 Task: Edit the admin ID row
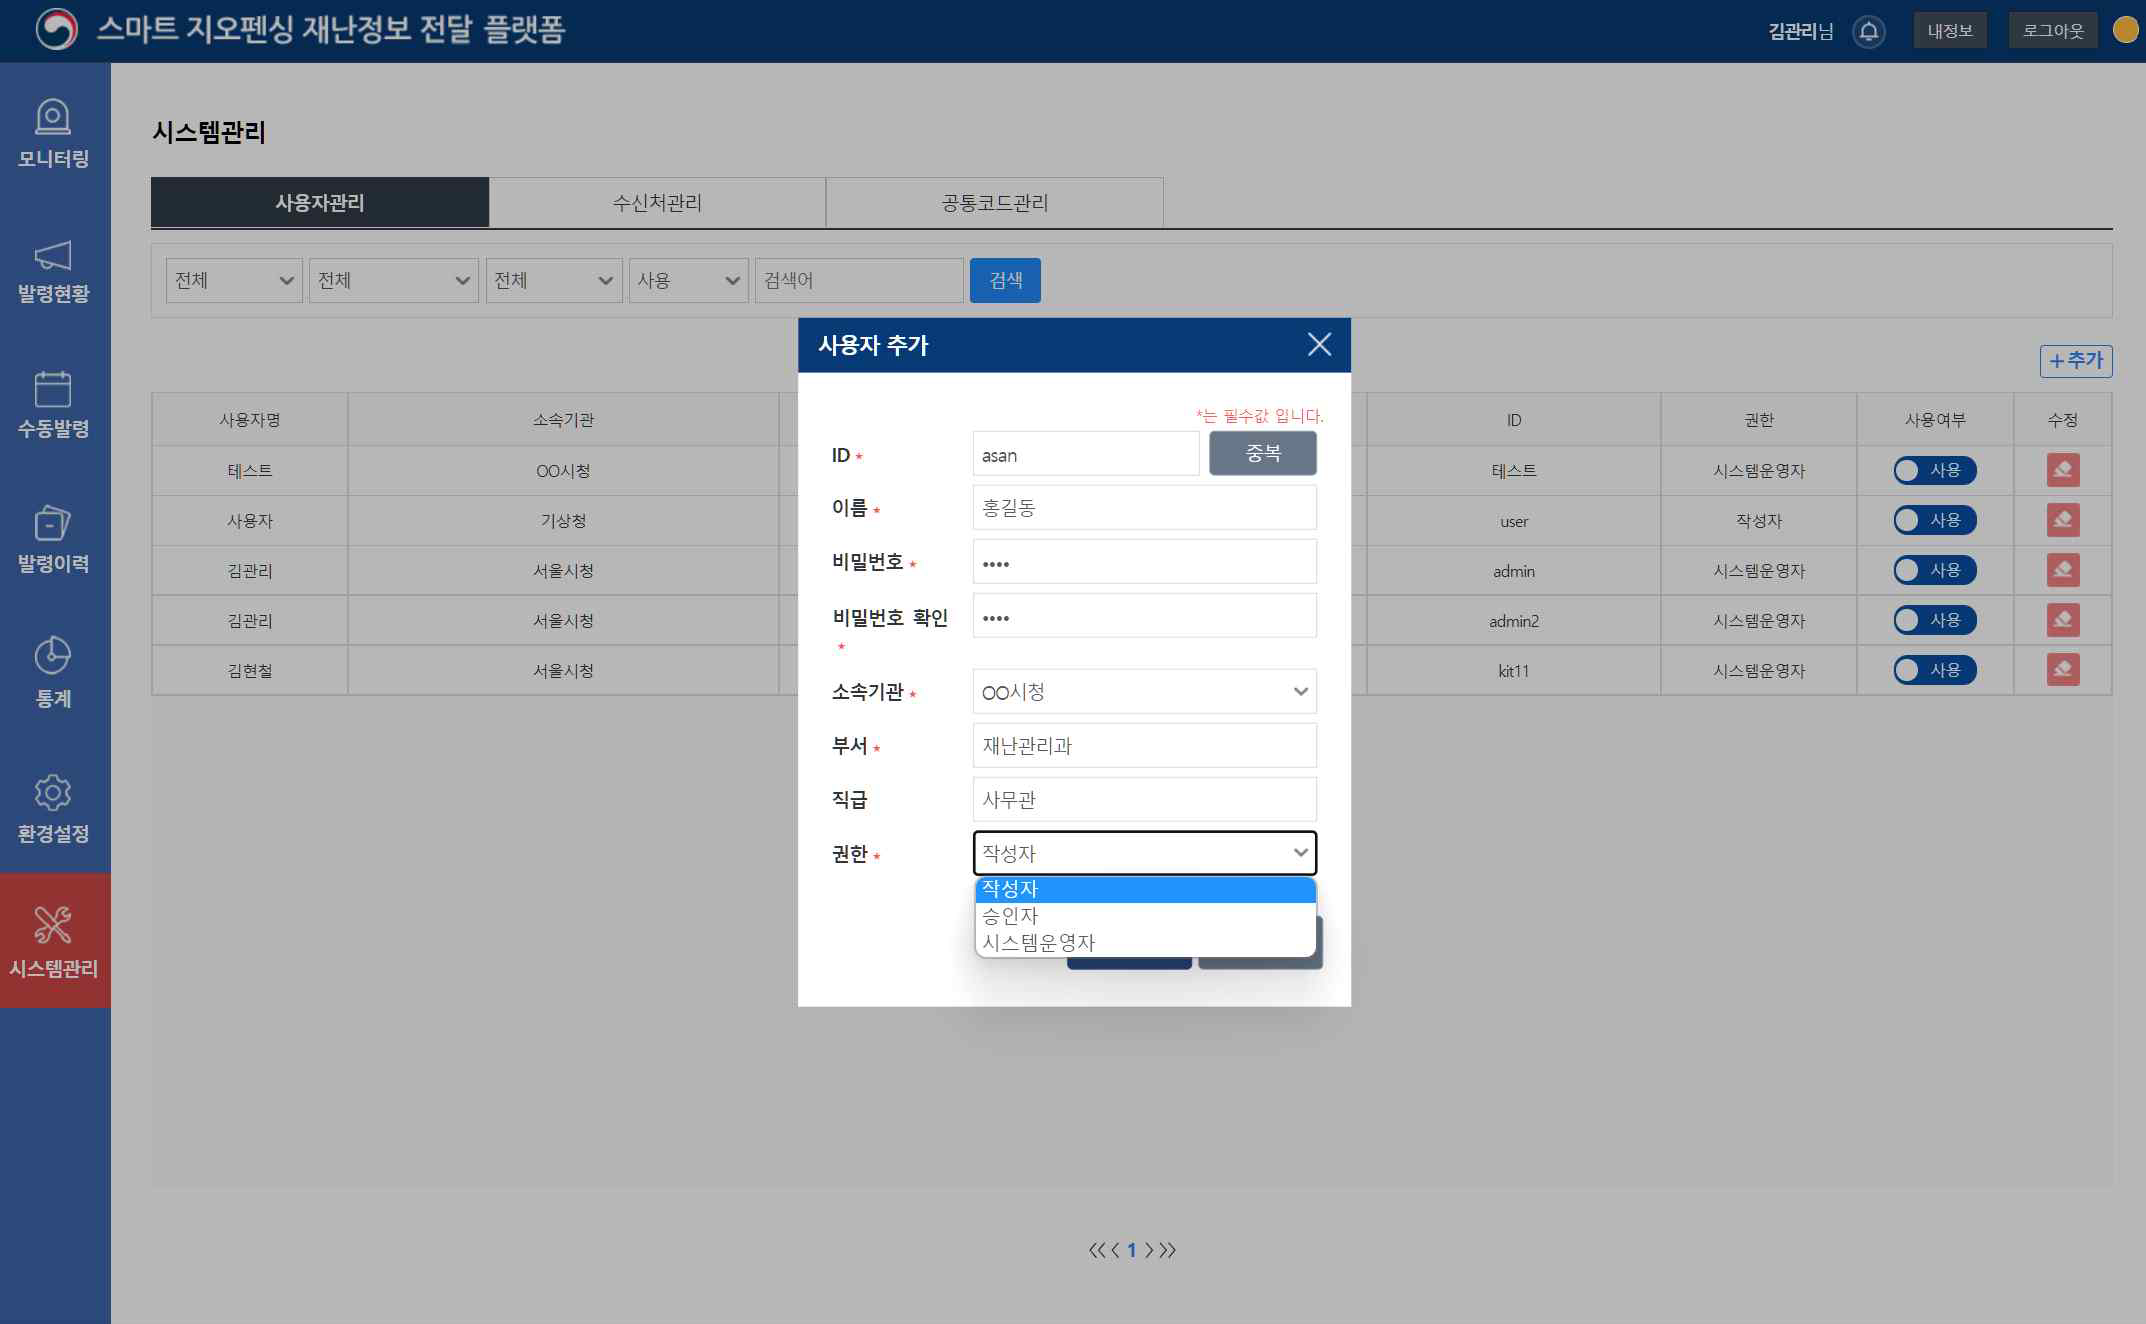[2062, 570]
